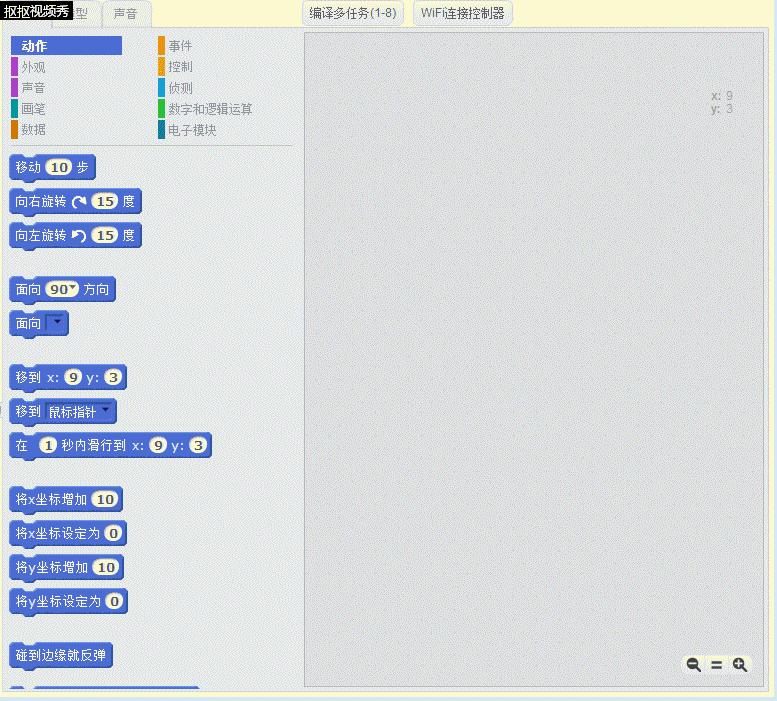Click the 15 field in 向左旋转 block

(105, 236)
